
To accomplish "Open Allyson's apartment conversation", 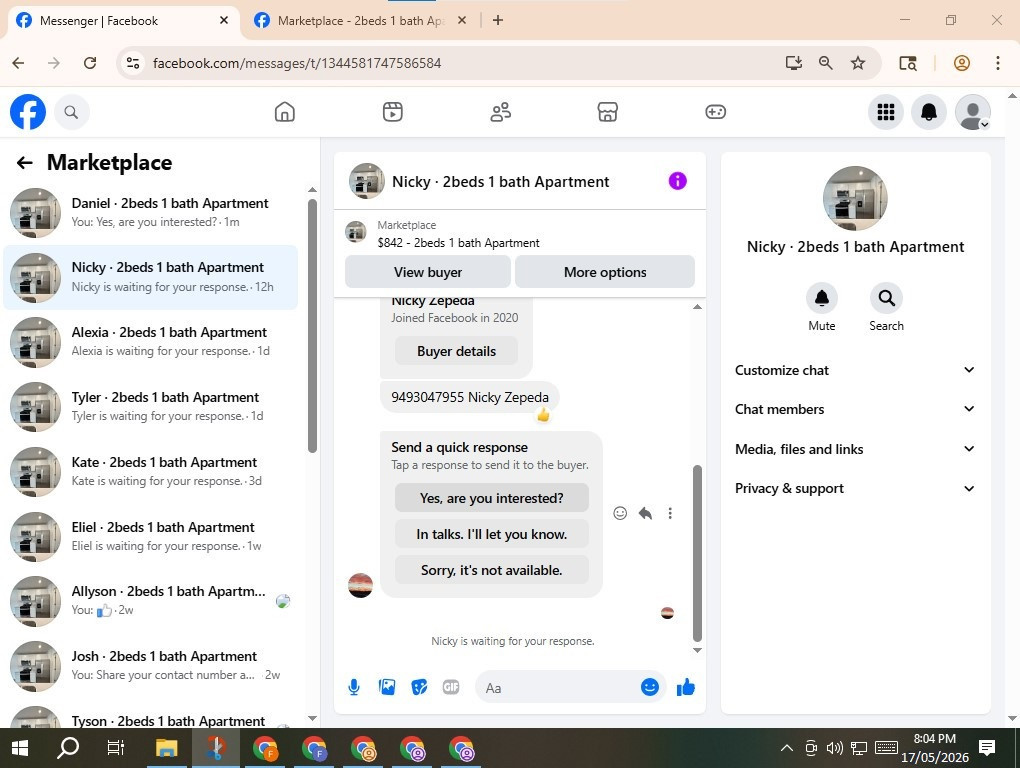I will coord(151,601).
